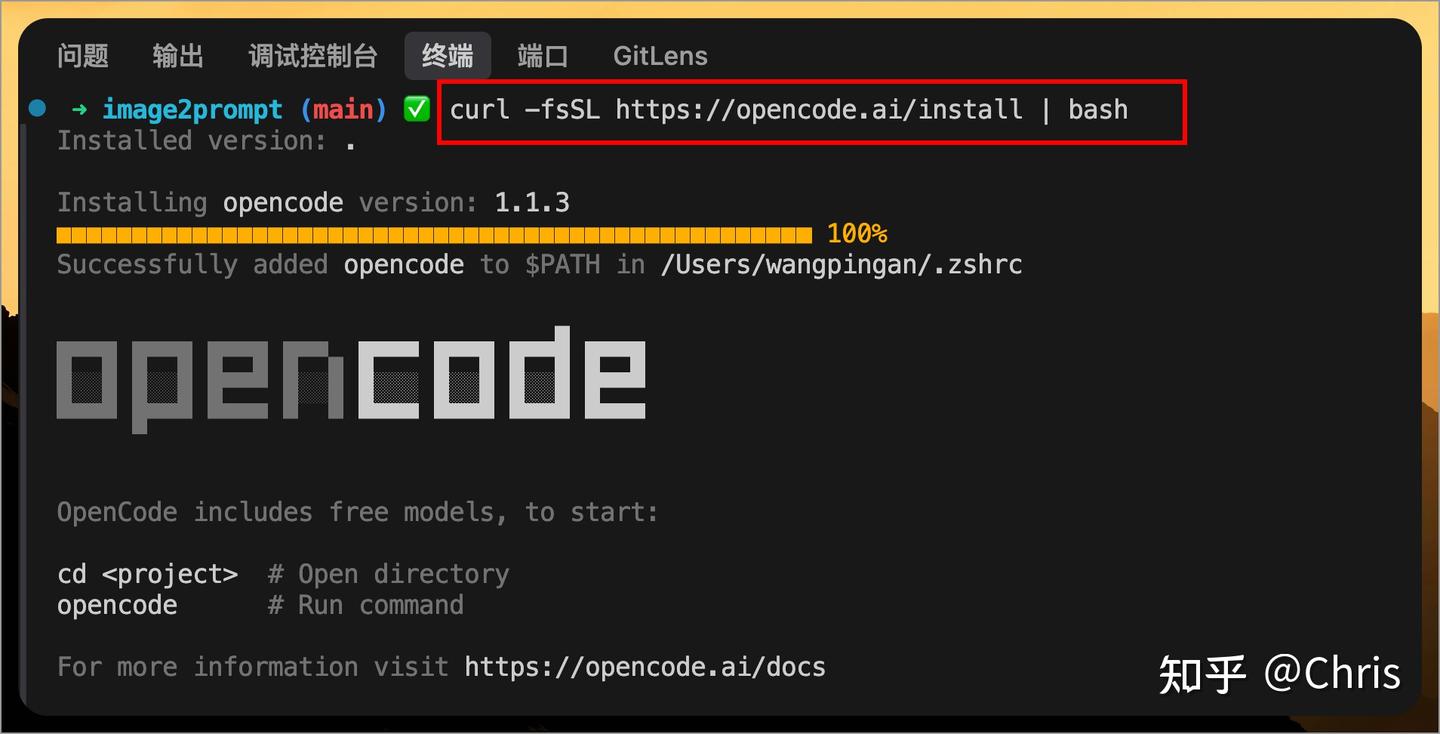
Task: Click the green prompt arrow
Action: tap(79, 109)
